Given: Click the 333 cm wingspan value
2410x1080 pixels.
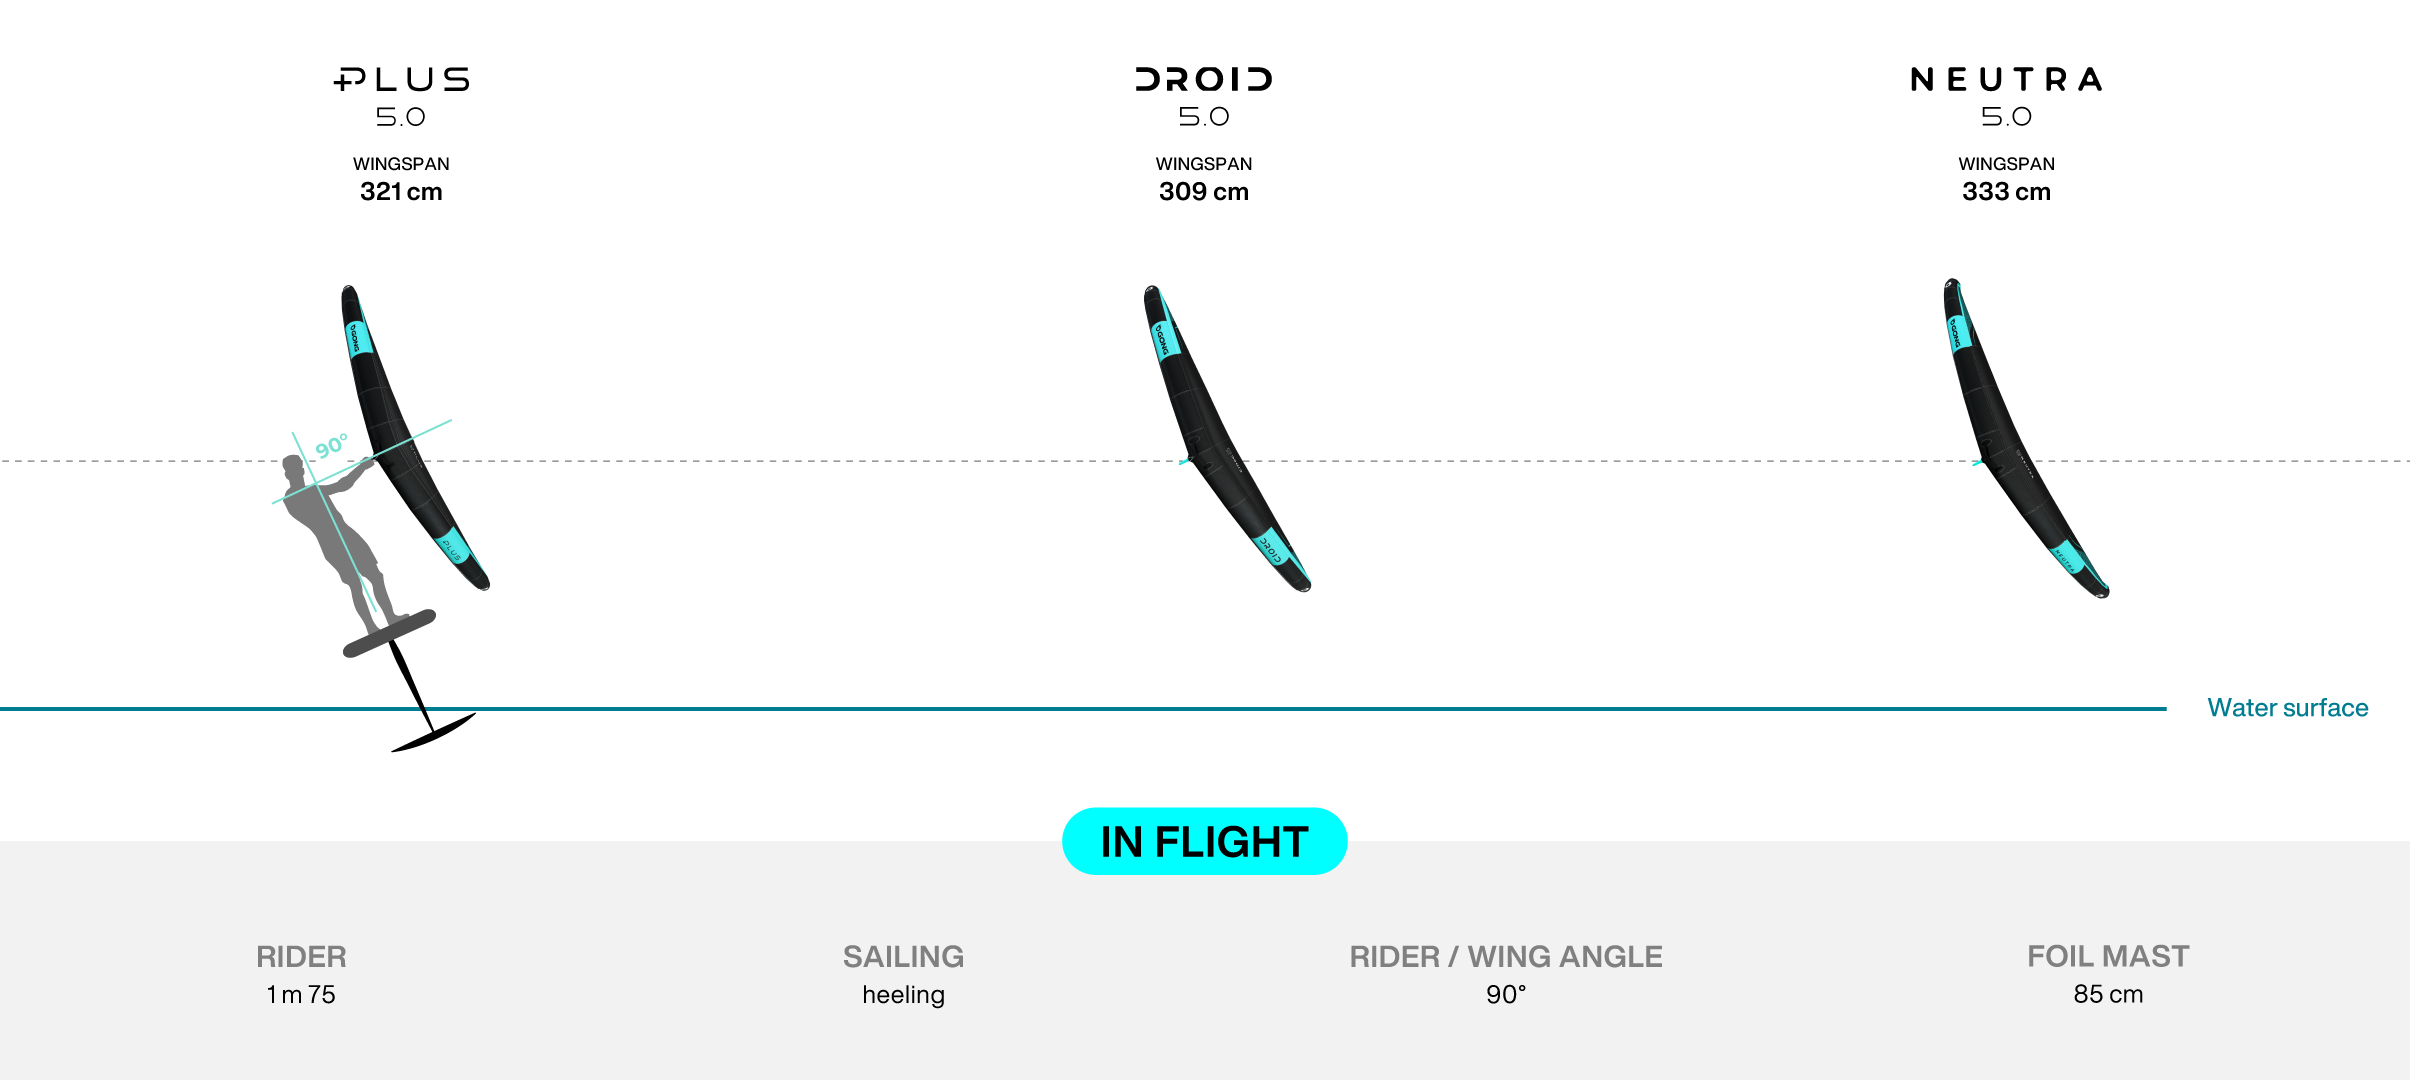Looking at the screenshot, I should pyautogui.click(x=2006, y=192).
